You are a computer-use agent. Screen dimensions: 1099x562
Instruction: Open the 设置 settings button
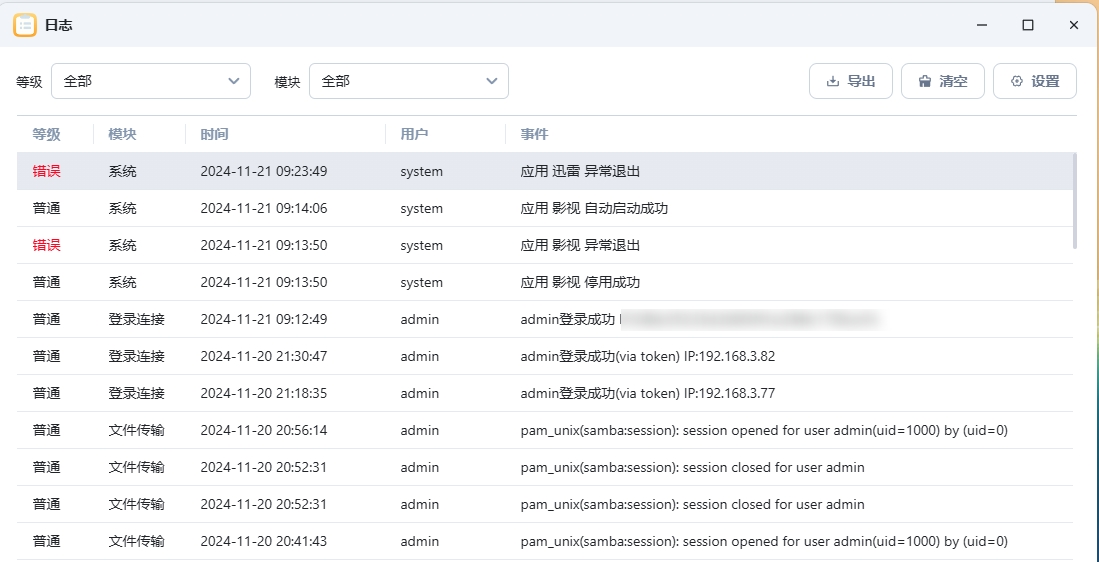[x=1035, y=81]
